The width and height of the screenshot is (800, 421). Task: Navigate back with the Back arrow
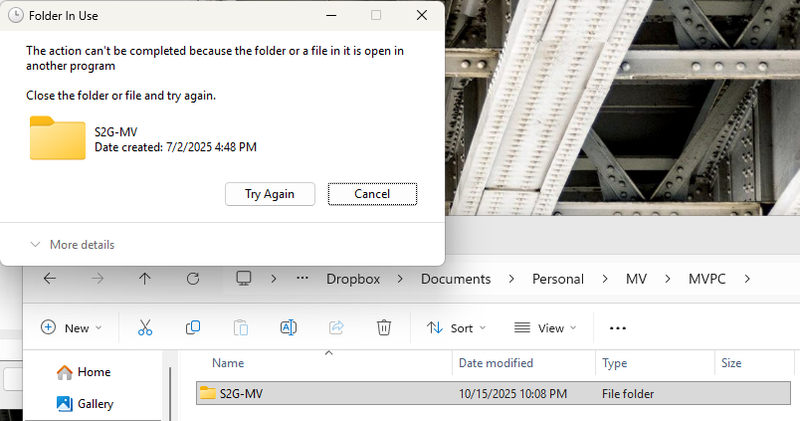(x=49, y=279)
